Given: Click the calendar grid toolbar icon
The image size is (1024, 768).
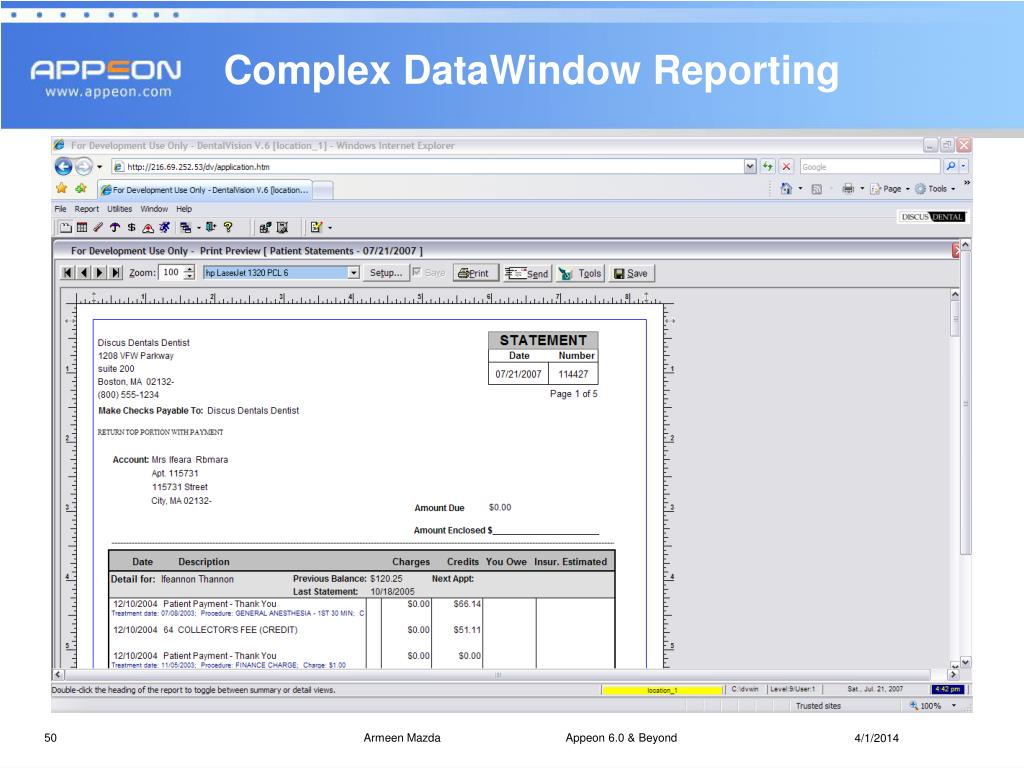Looking at the screenshot, I should (82, 227).
